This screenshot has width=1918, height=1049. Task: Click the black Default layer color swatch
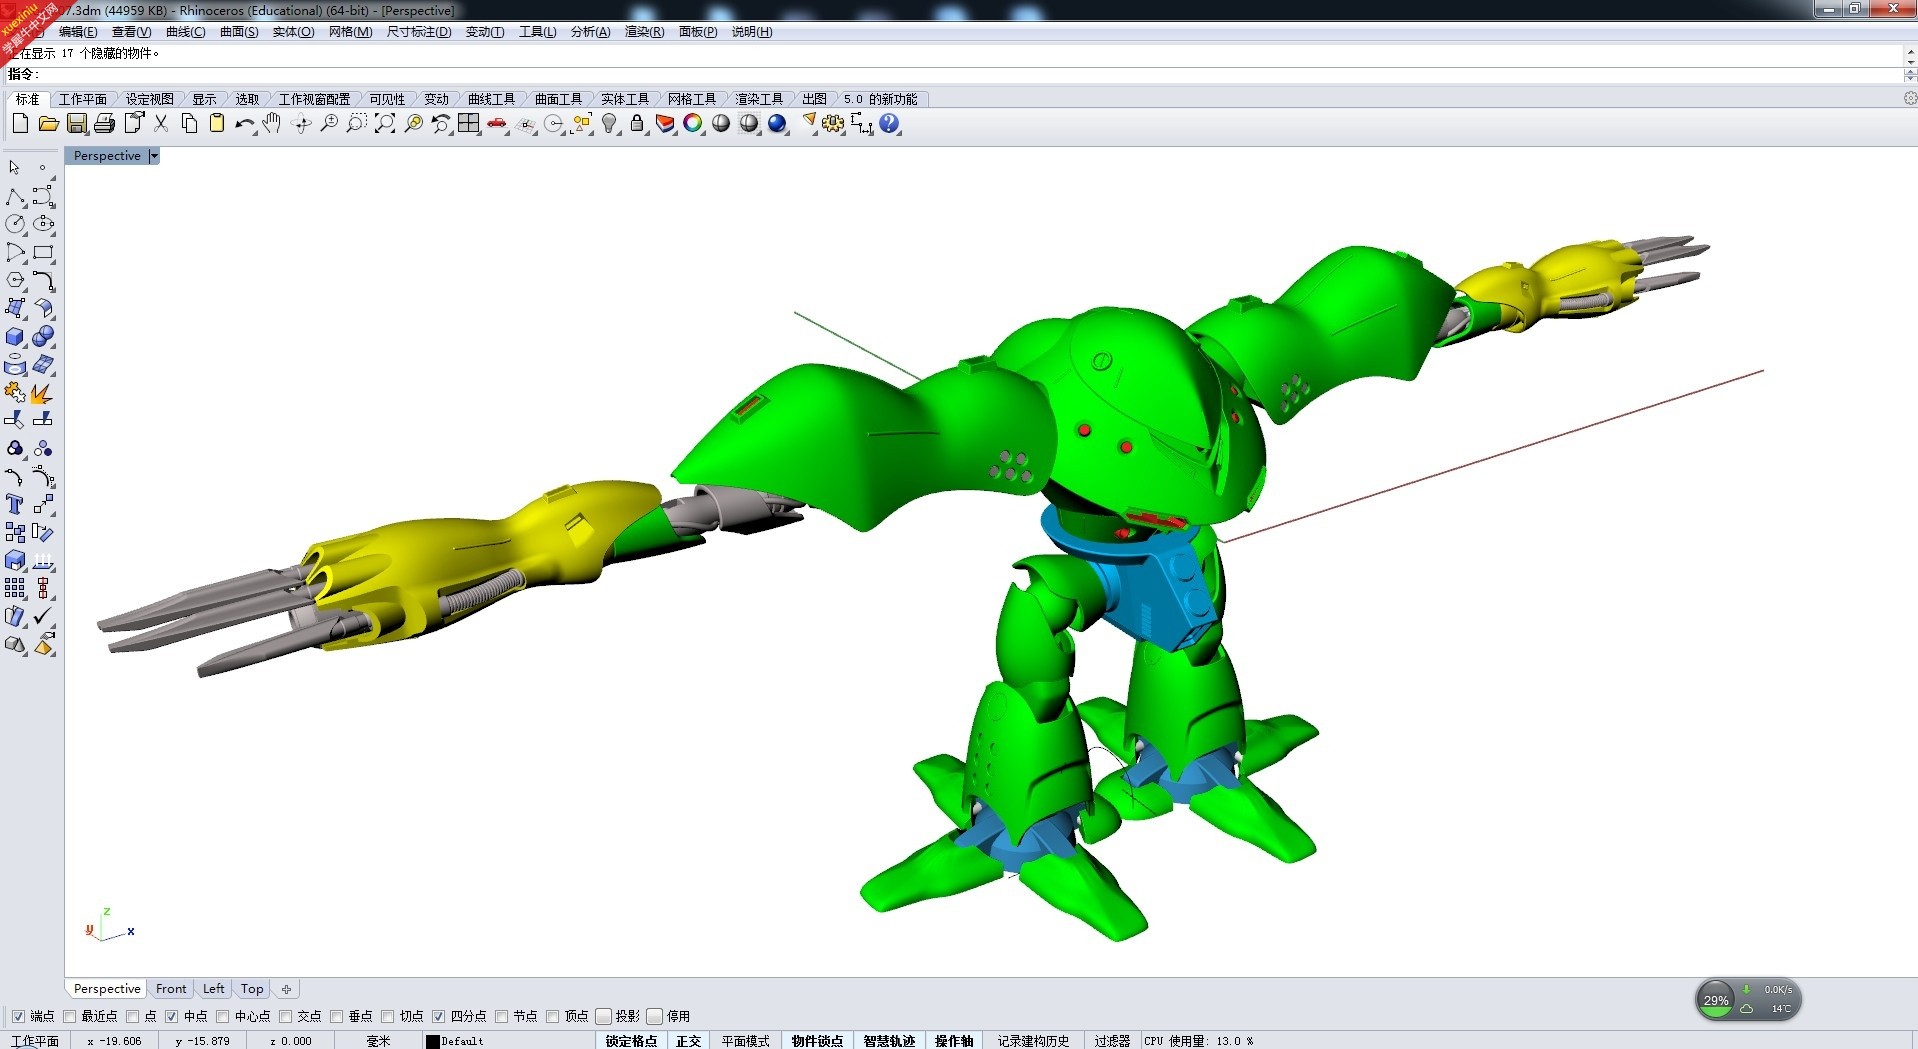click(433, 1041)
